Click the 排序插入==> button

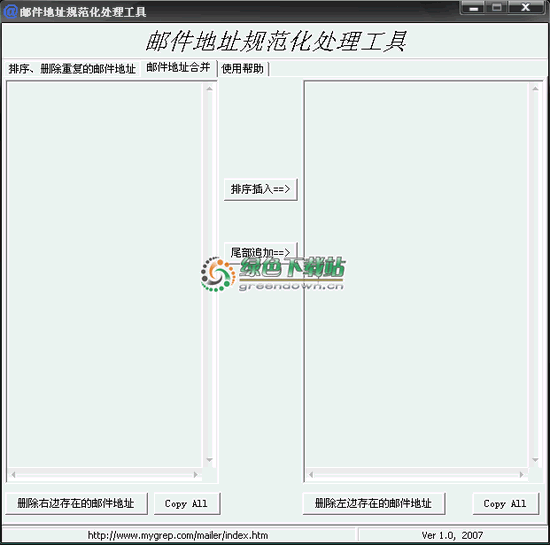coord(261,189)
